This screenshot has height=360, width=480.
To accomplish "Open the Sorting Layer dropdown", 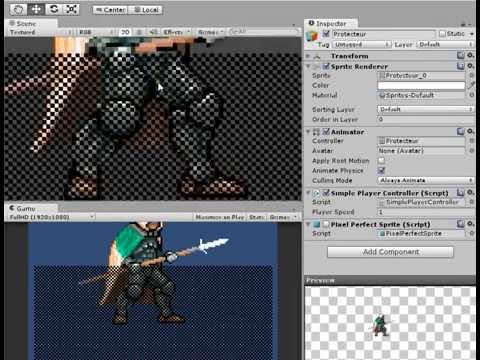I will [426, 109].
